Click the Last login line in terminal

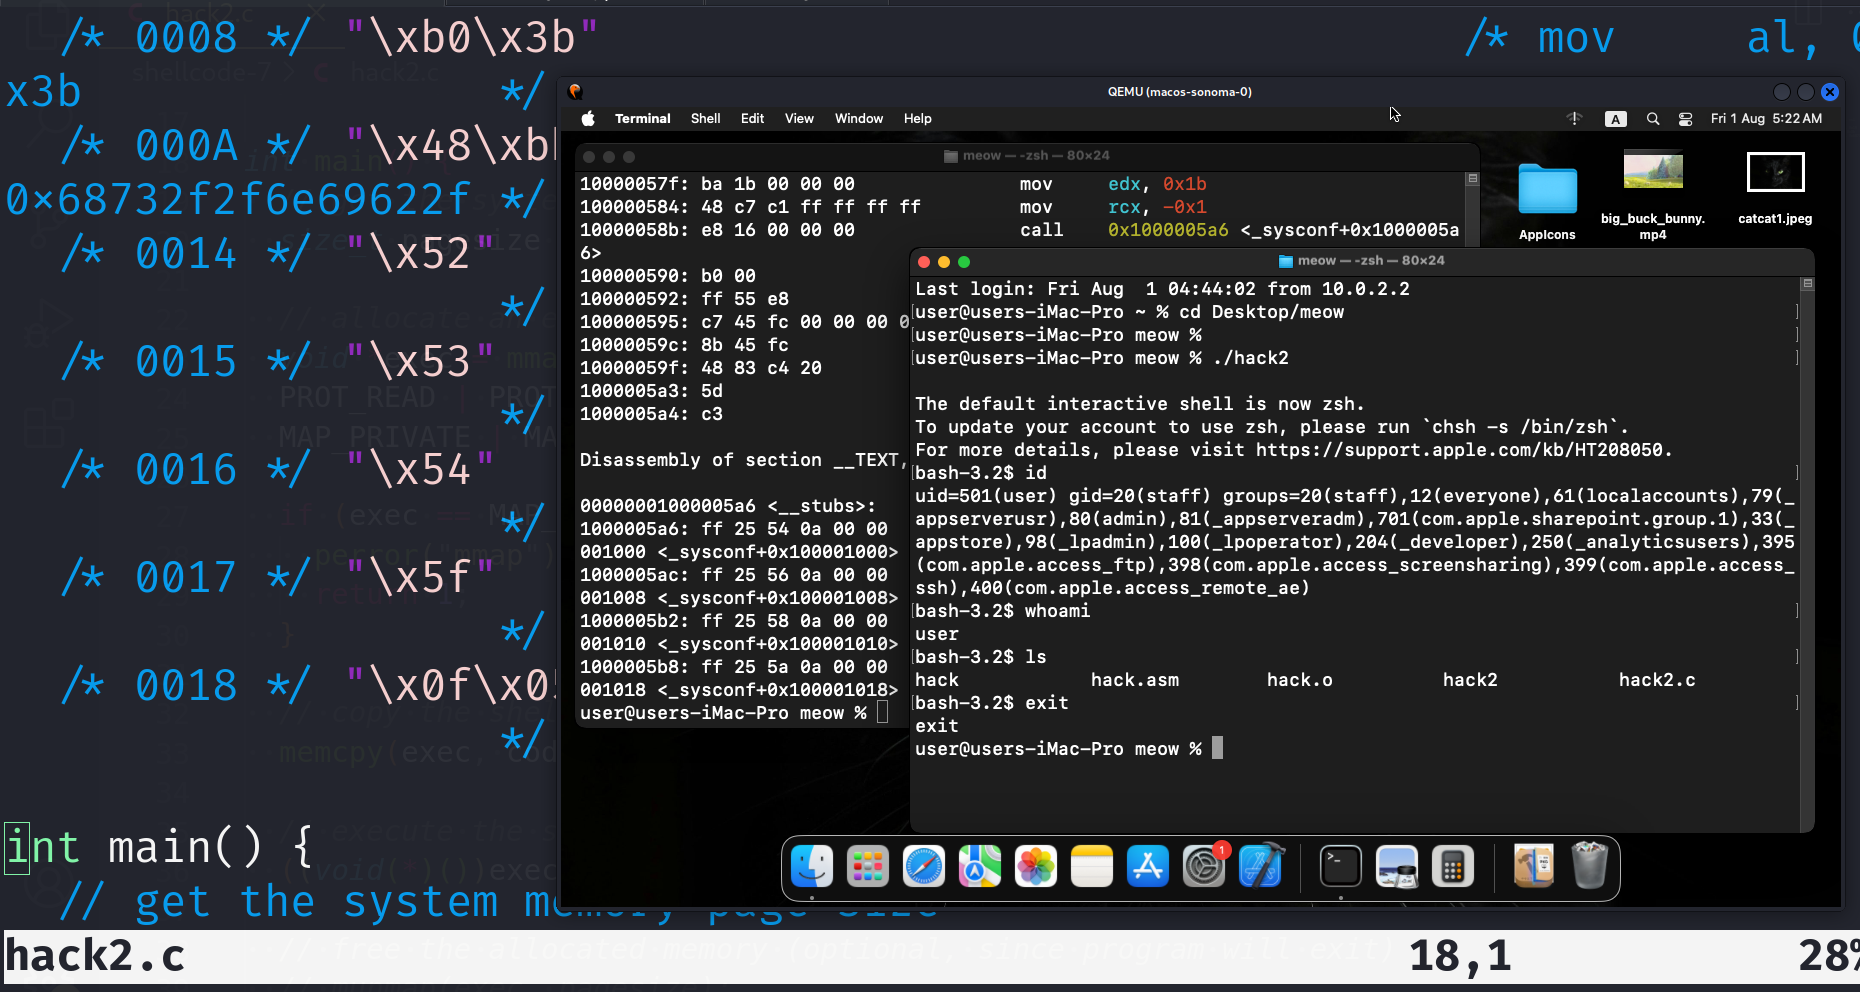(x=1162, y=289)
